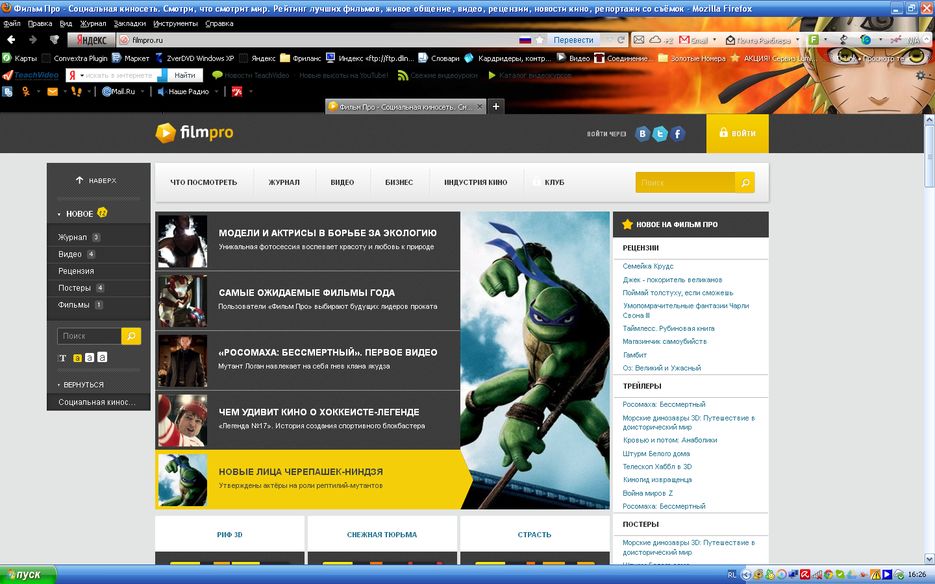The width and height of the screenshot is (935, 584).
Task: Open the Росомаха: Бессмертный video thumbnail
Action: click(x=182, y=360)
